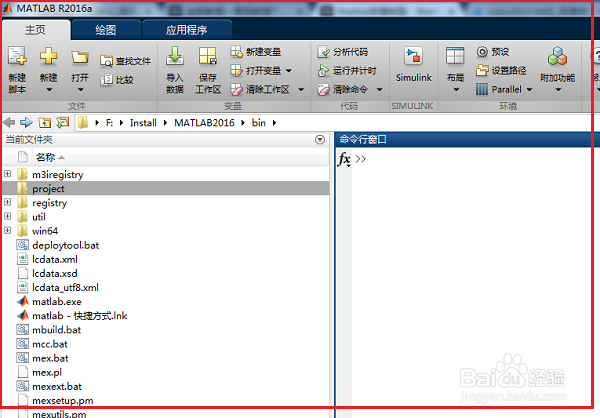Click the Layout (布局) icon
The width and height of the screenshot is (600, 418).
[455, 56]
